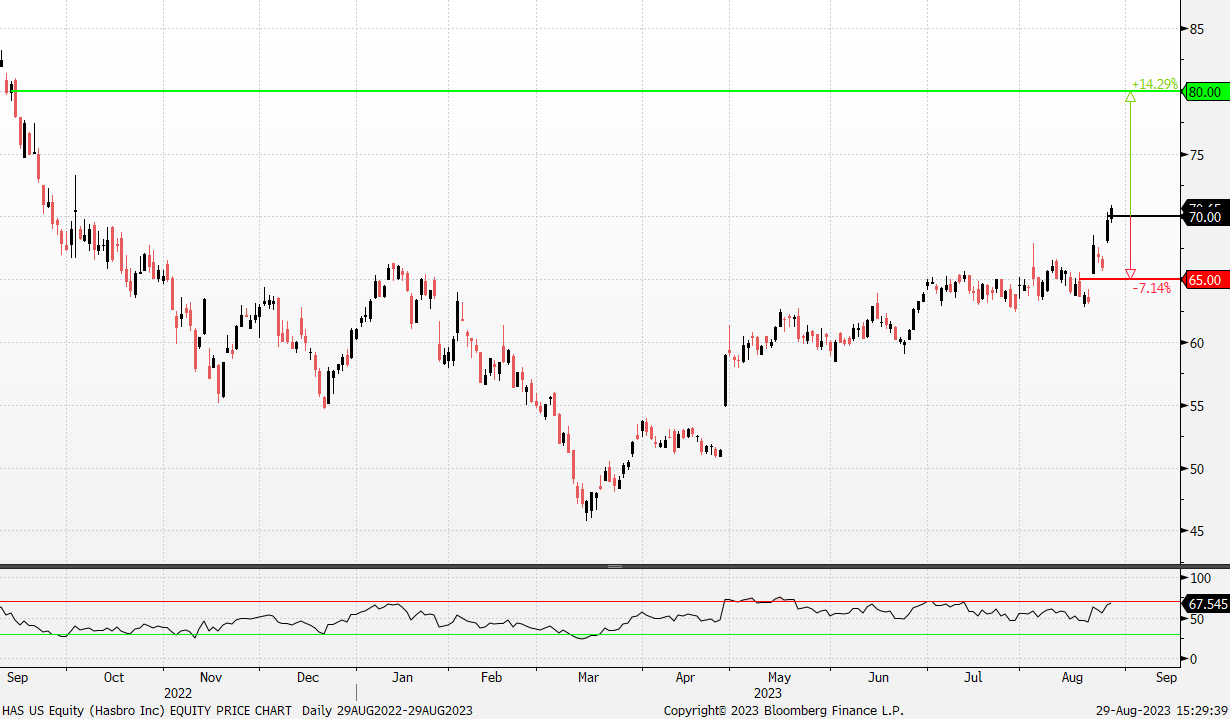This screenshot has height=719, width=1230.
Task: Click the Jun month label
Action: pyautogui.click(x=878, y=677)
